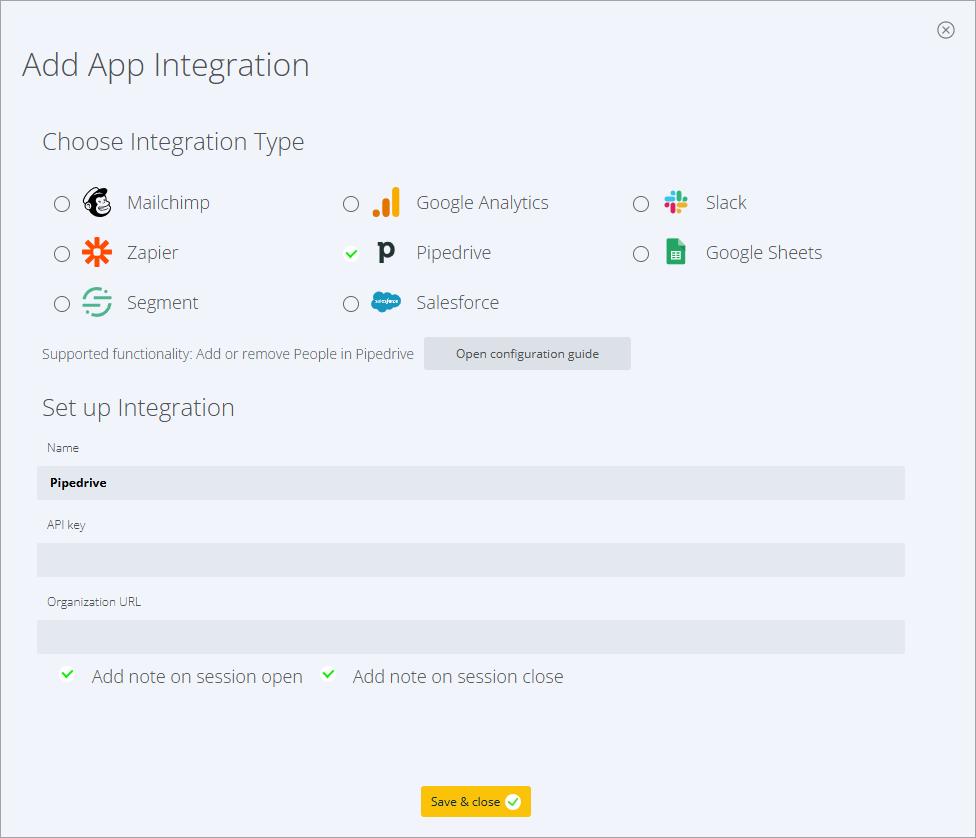Click the Add note on session open label
This screenshot has height=838, width=976.
pos(197,677)
